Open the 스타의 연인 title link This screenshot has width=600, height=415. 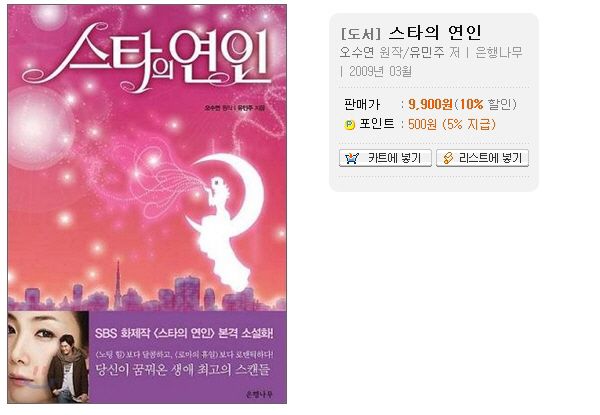point(435,33)
